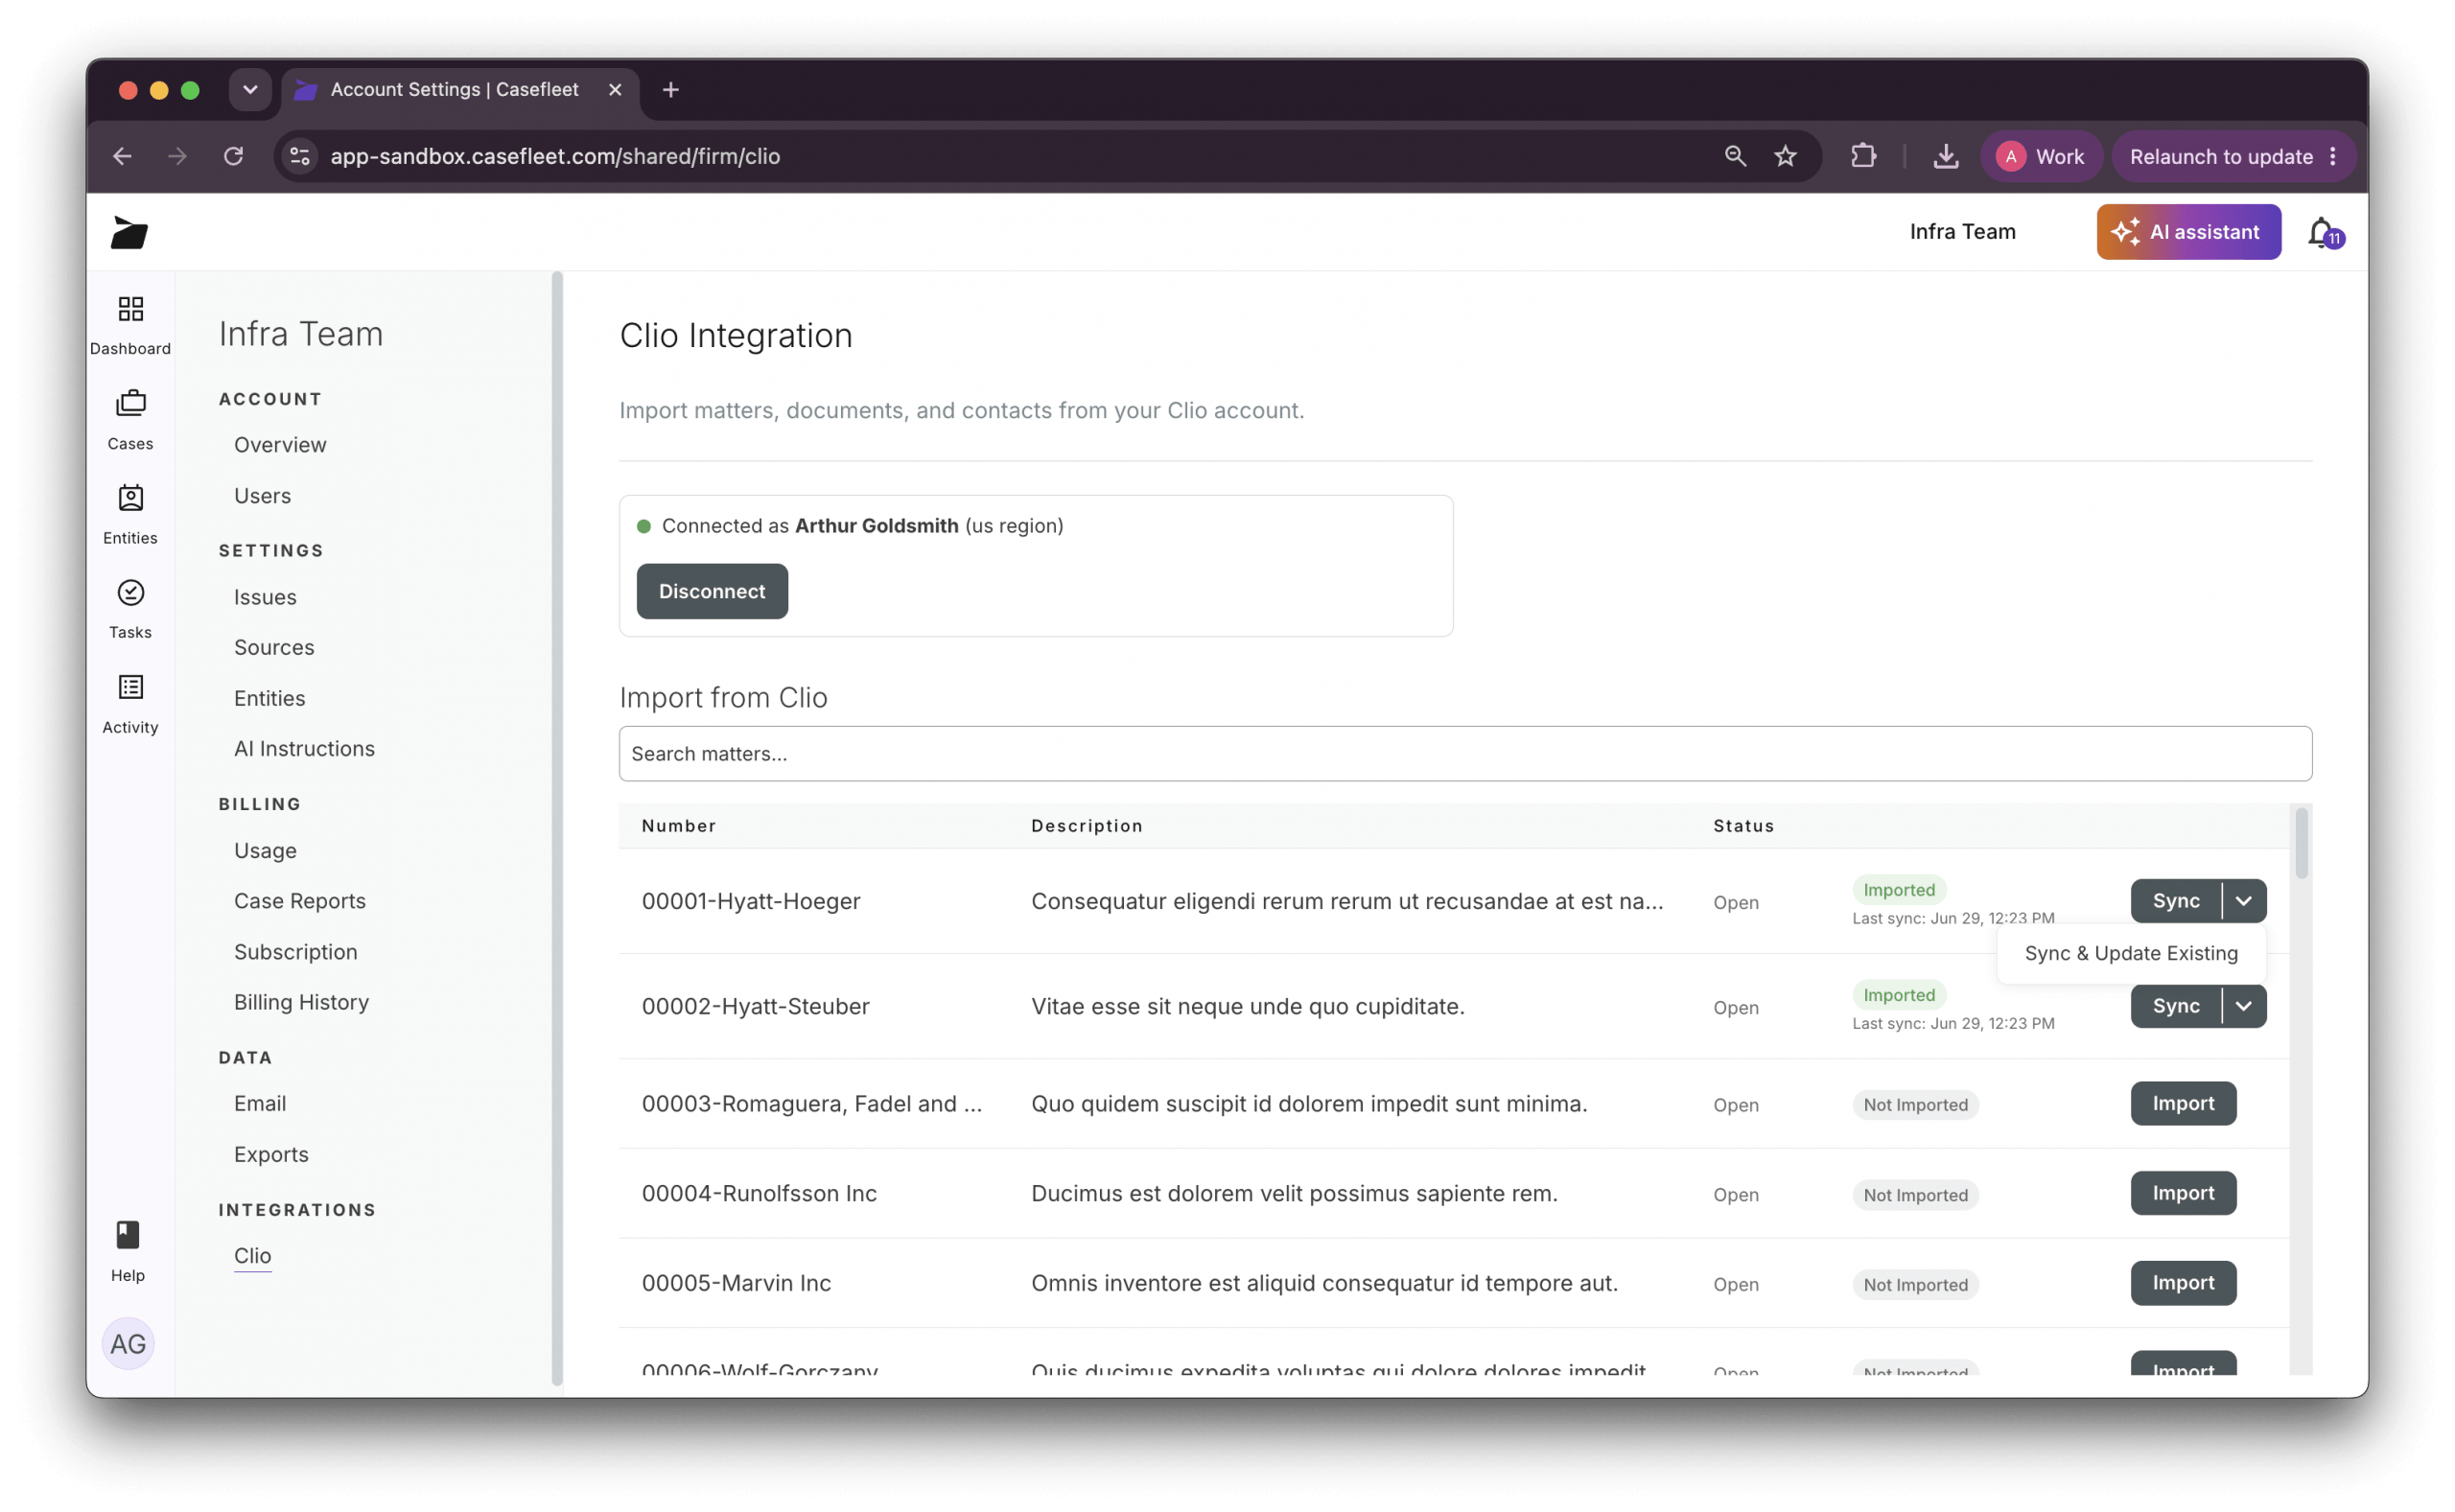Open Issues settings
The height and width of the screenshot is (1512, 2455).
click(x=265, y=597)
